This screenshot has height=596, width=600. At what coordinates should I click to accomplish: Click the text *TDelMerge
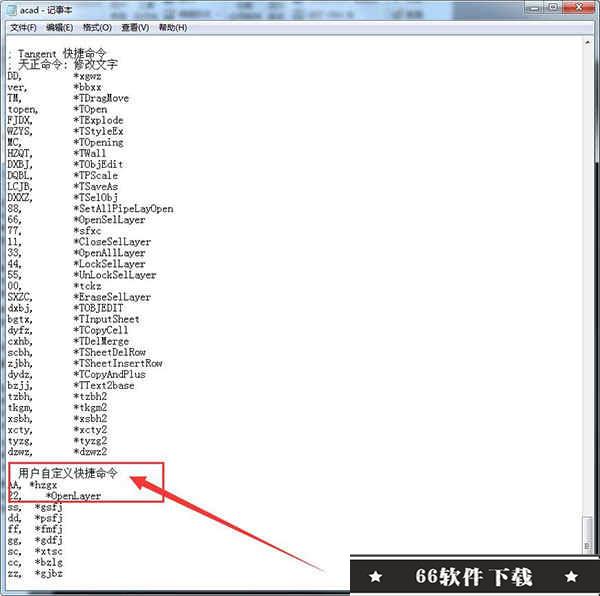[101, 341]
